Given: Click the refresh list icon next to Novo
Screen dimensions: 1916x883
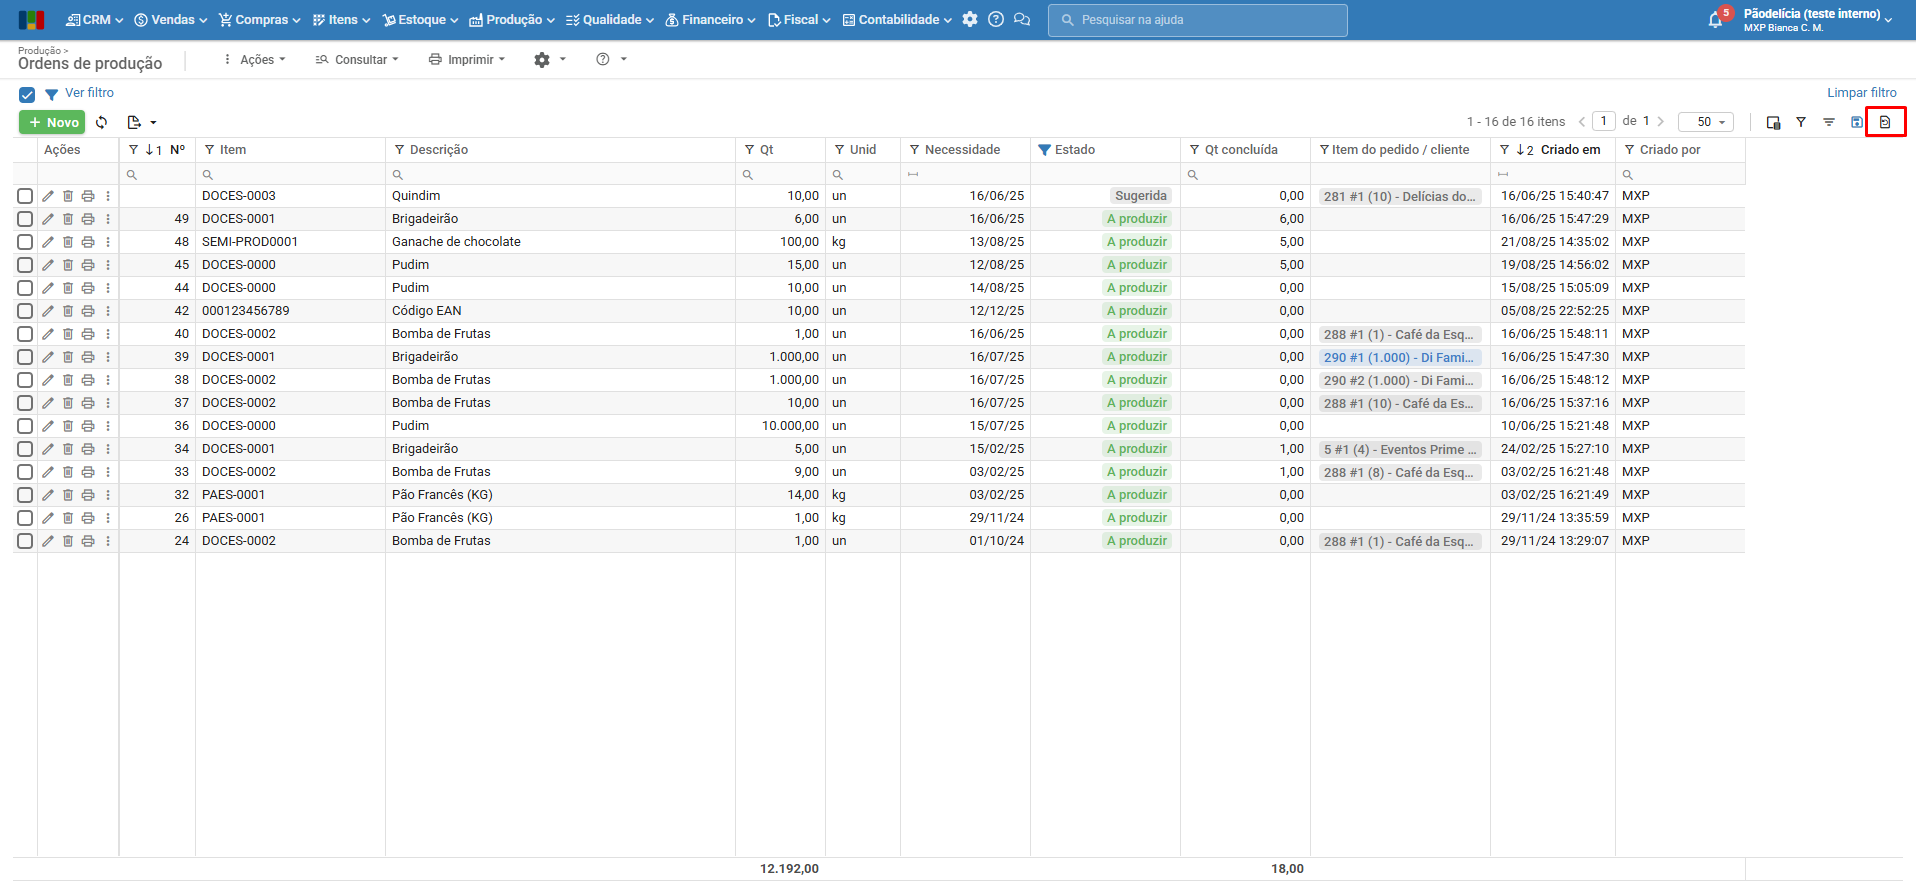Looking at the screenshot, I should 102,122.
